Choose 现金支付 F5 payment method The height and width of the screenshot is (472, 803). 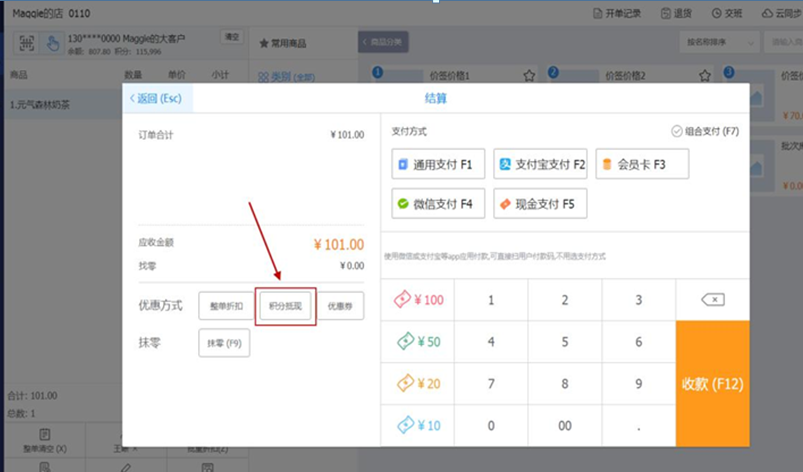pos(541,203)
